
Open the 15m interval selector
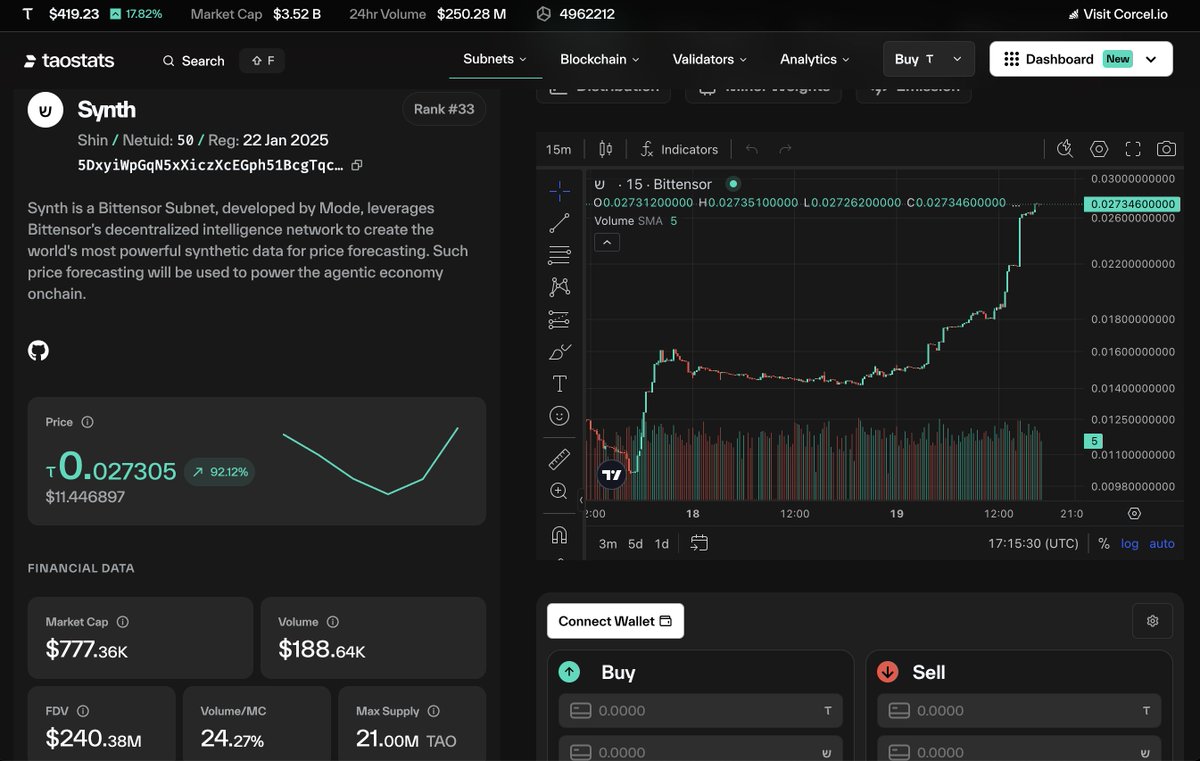pos(558,149)
